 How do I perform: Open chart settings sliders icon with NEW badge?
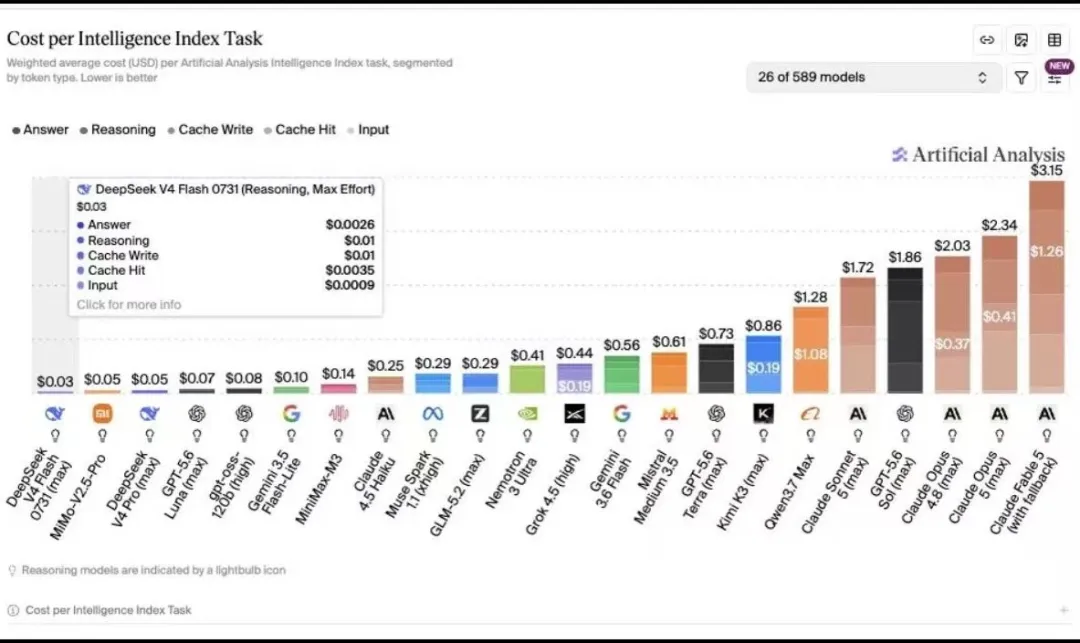1055,77
